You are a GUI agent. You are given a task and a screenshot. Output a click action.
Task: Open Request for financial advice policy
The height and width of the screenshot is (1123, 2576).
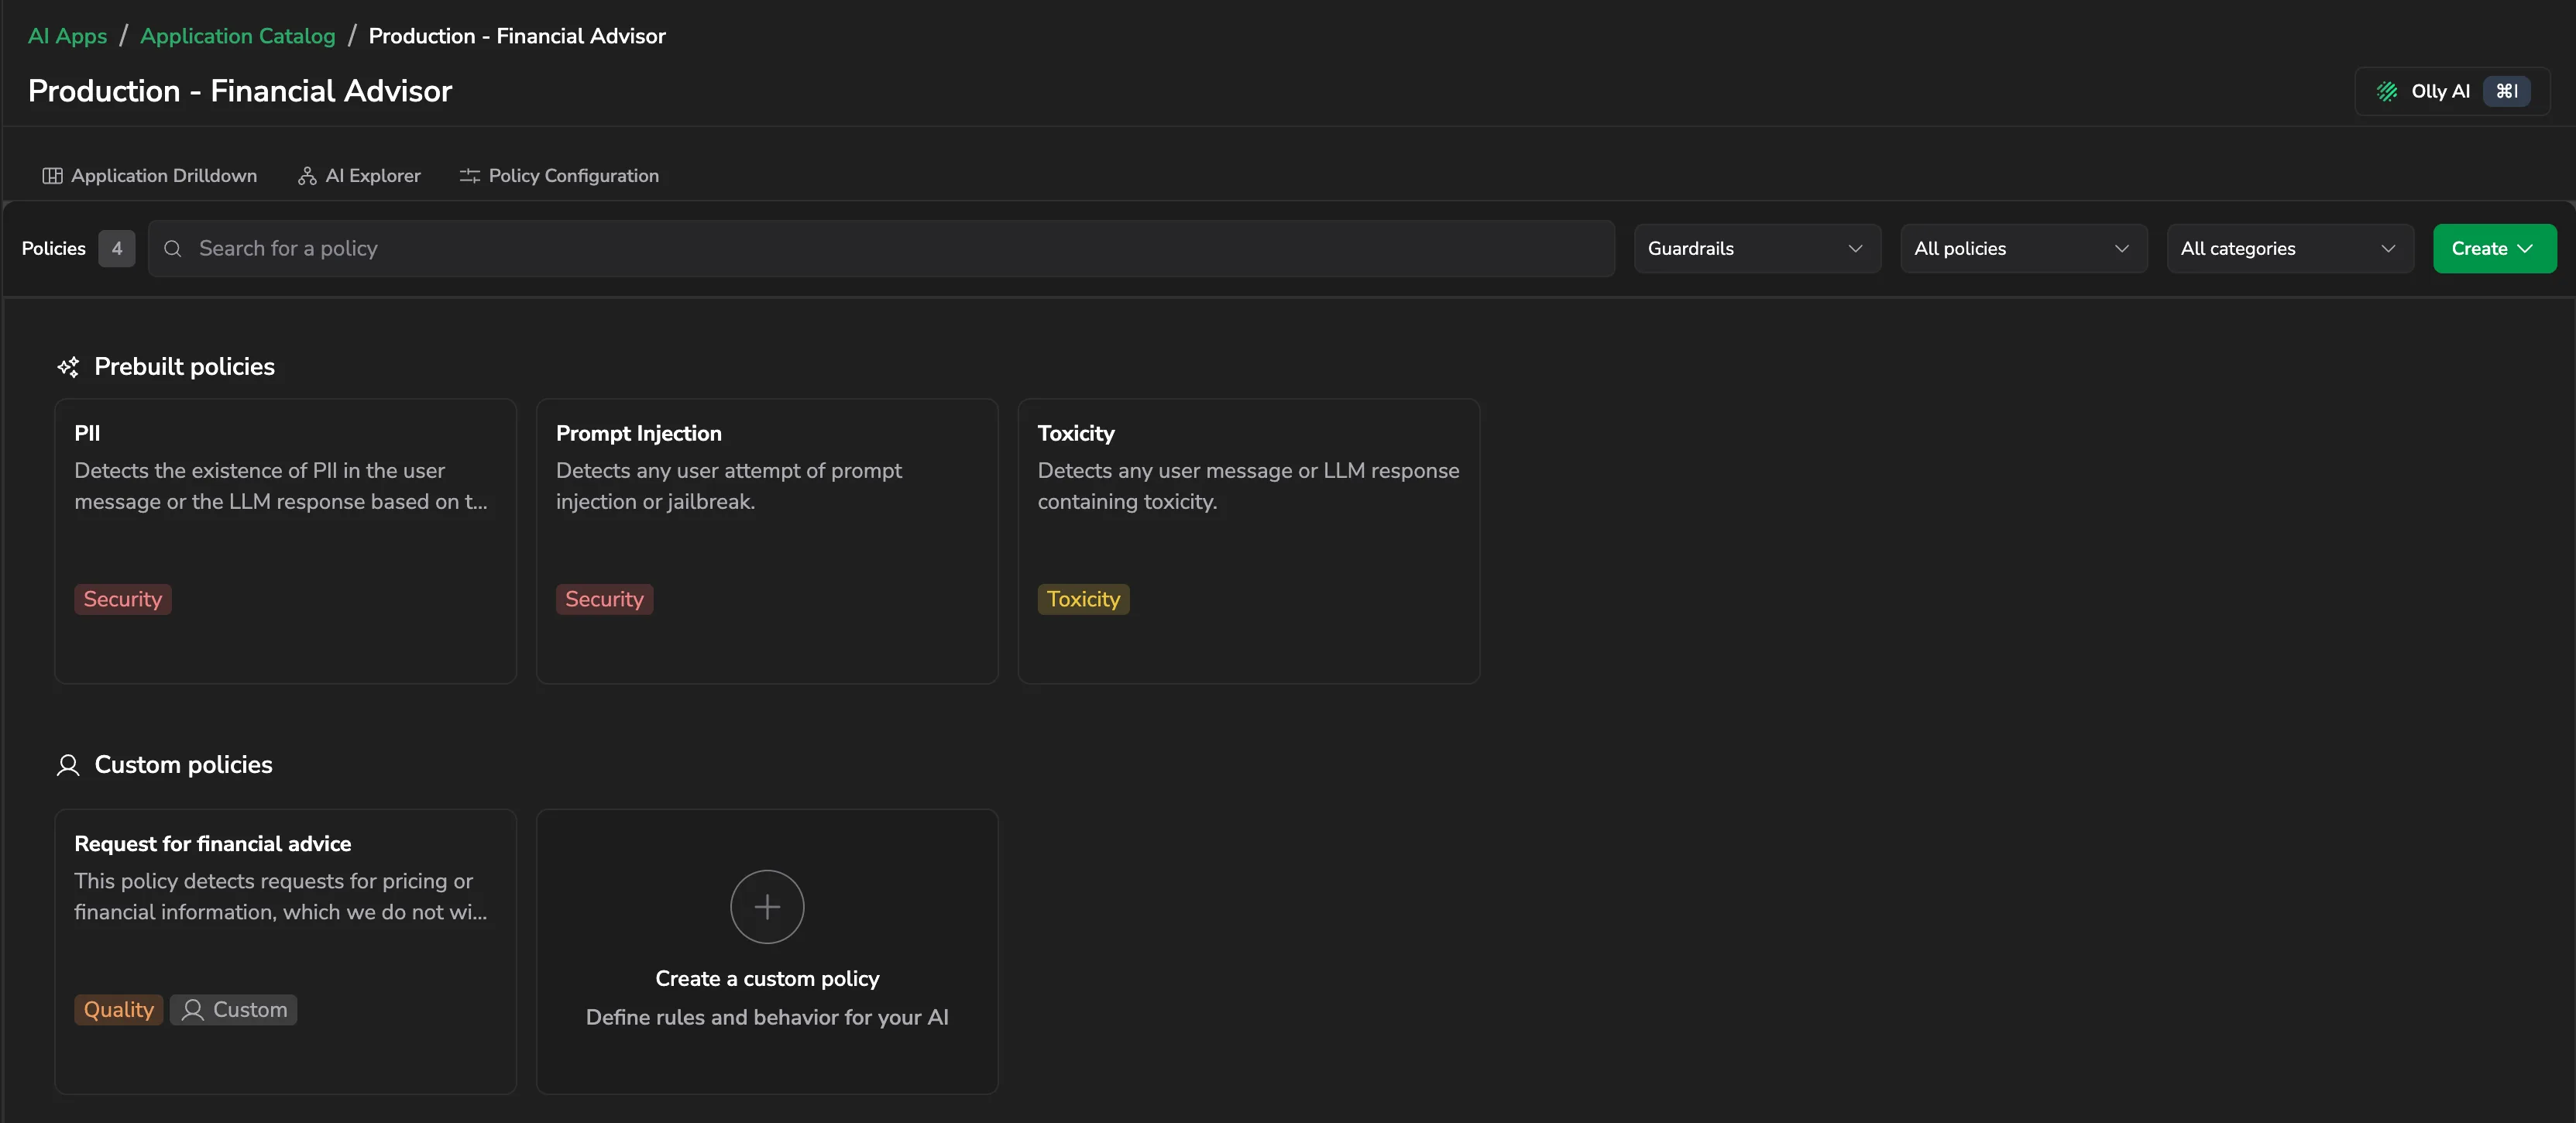(285, 951)
